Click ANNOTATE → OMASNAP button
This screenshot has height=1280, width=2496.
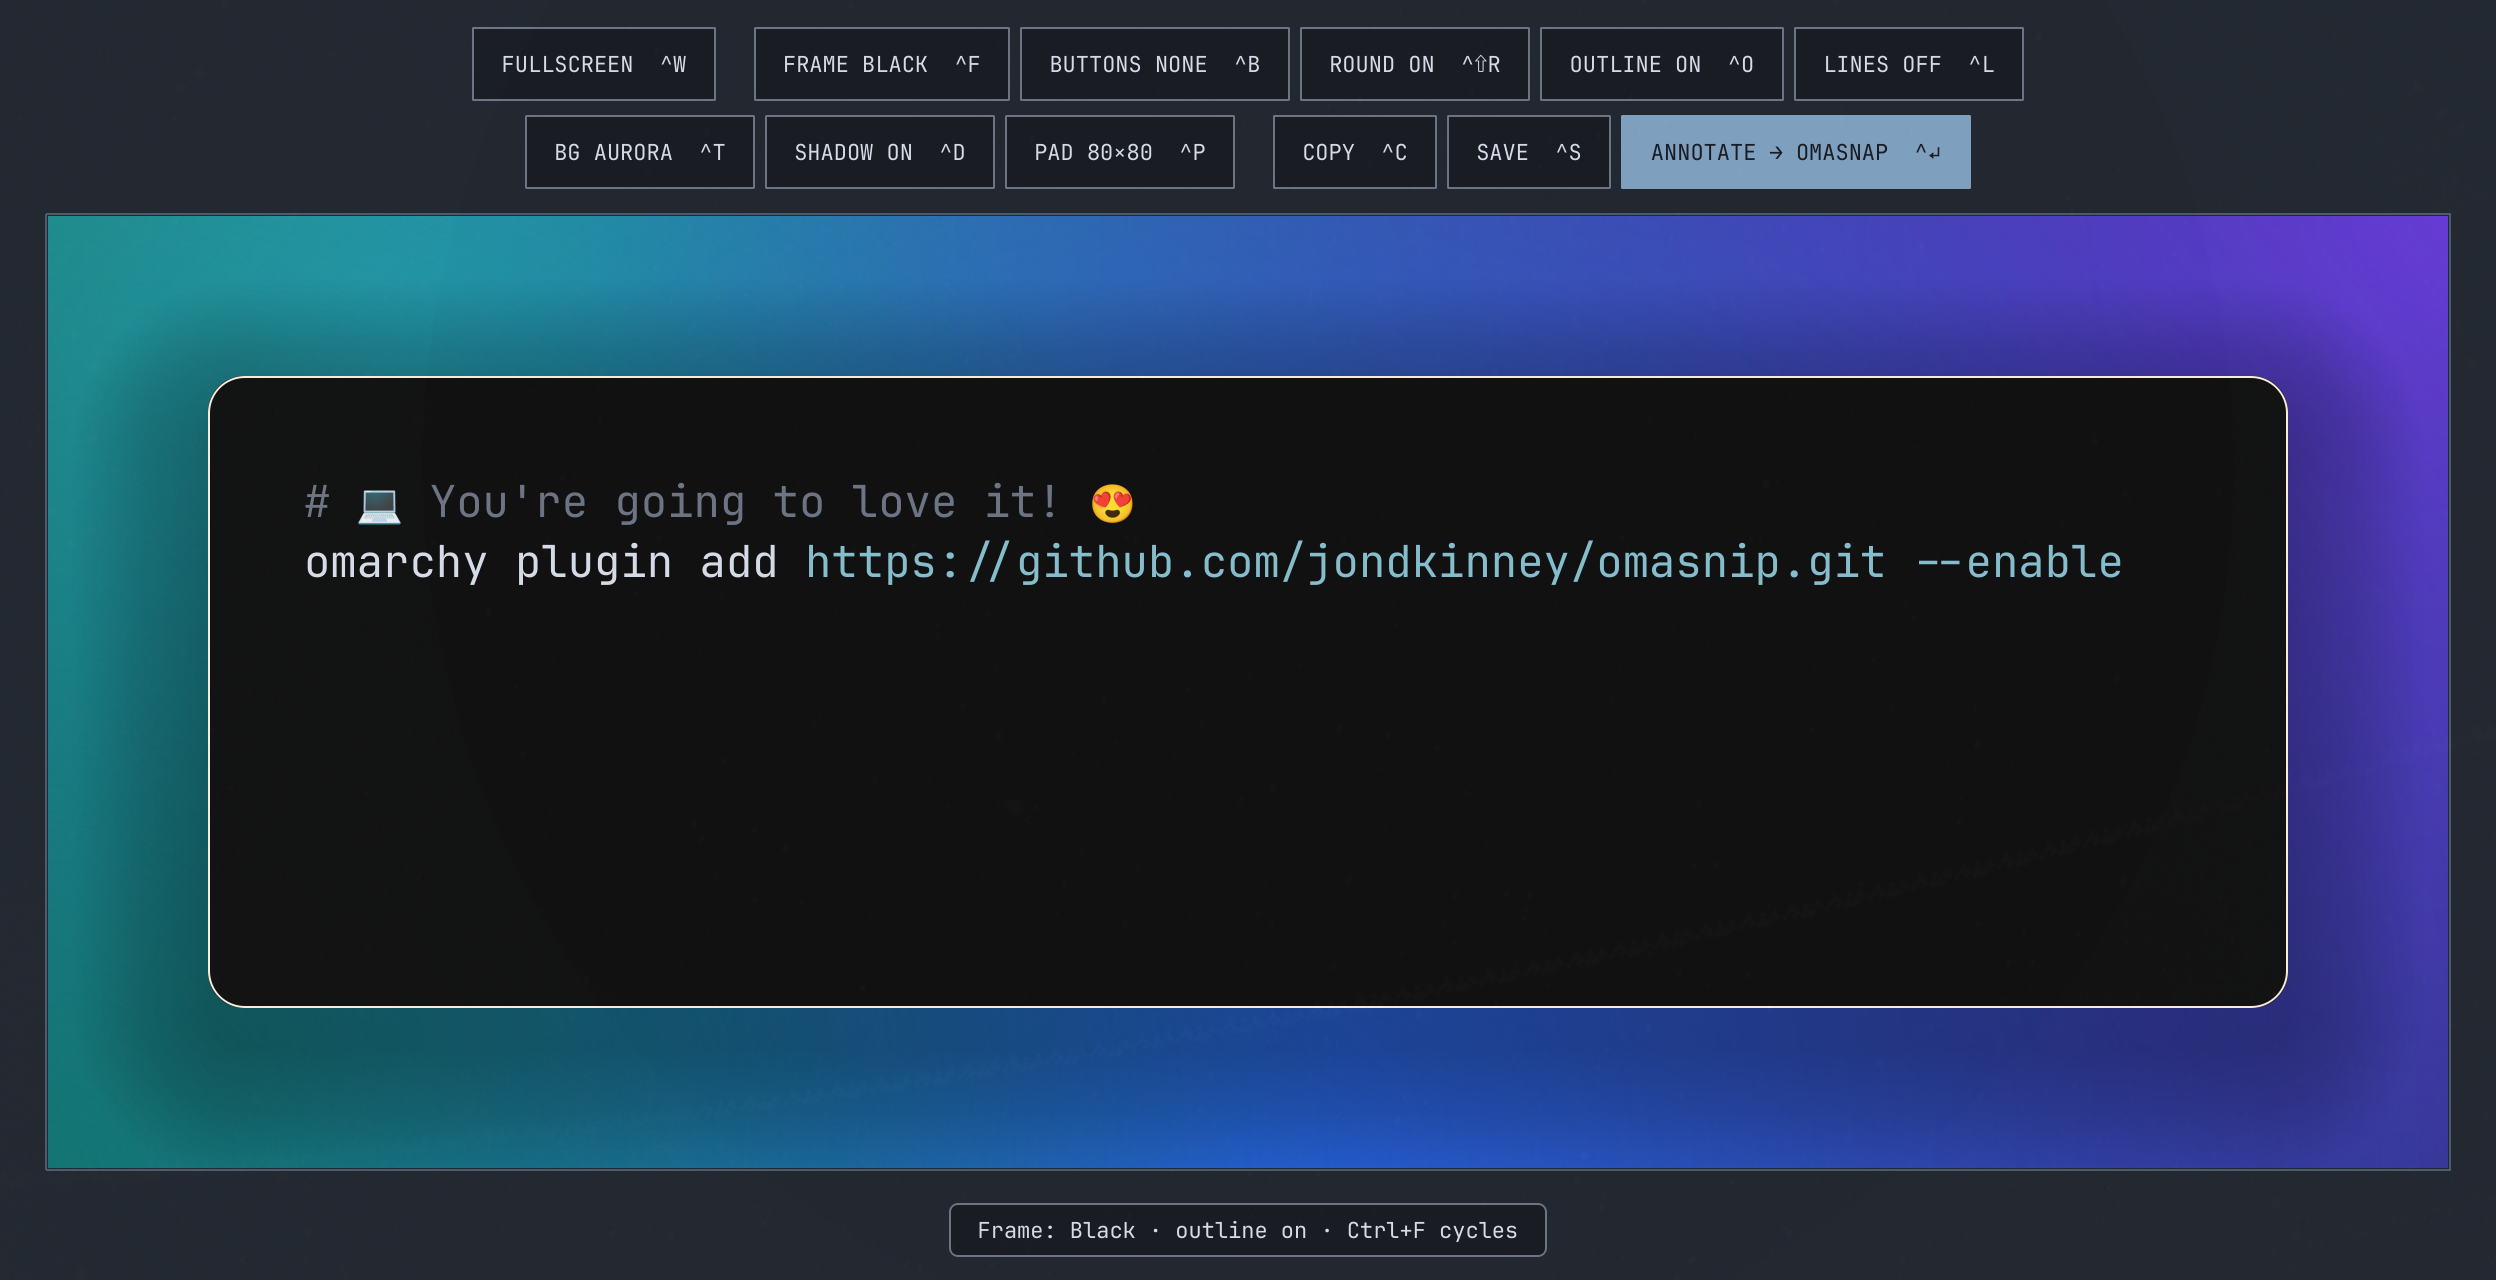coord(1795,152)
